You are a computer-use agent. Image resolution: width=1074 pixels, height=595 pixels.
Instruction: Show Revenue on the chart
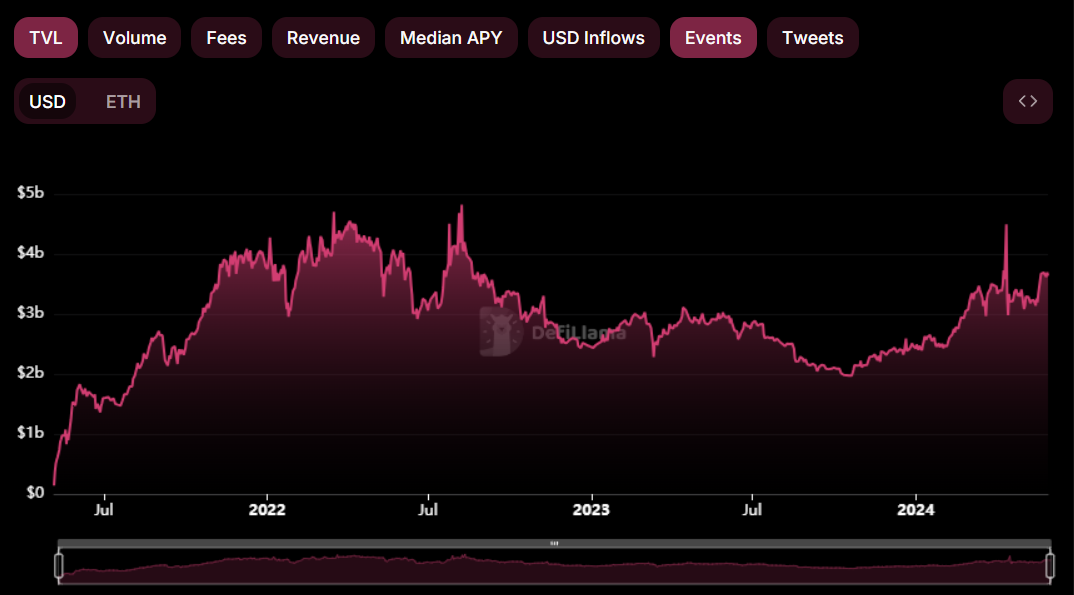point(323,38)
